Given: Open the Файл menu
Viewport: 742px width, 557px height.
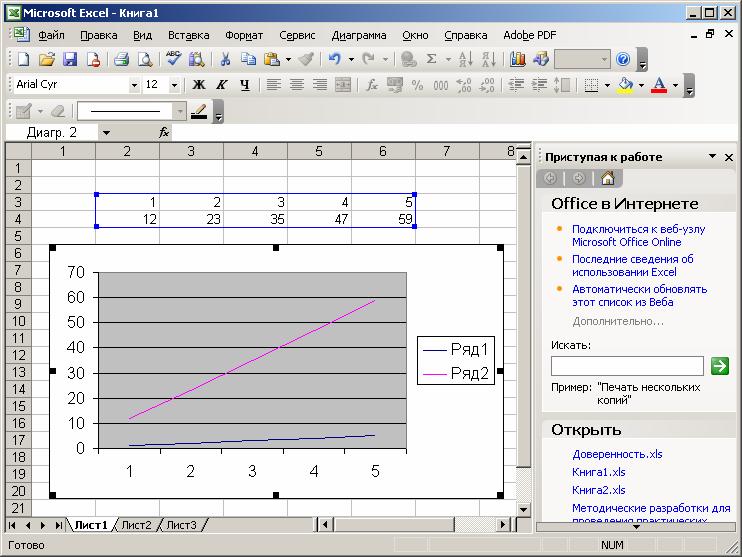Looking at the screenshot, I should [x=51, y=35].
